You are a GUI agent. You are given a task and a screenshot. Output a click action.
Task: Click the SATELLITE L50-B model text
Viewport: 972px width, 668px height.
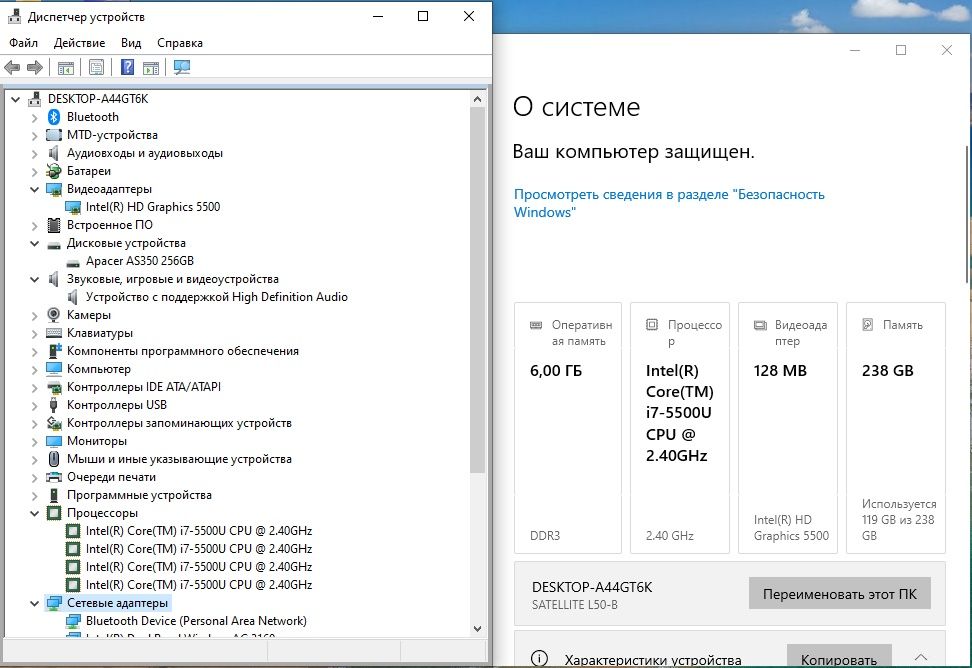point(575,605)
